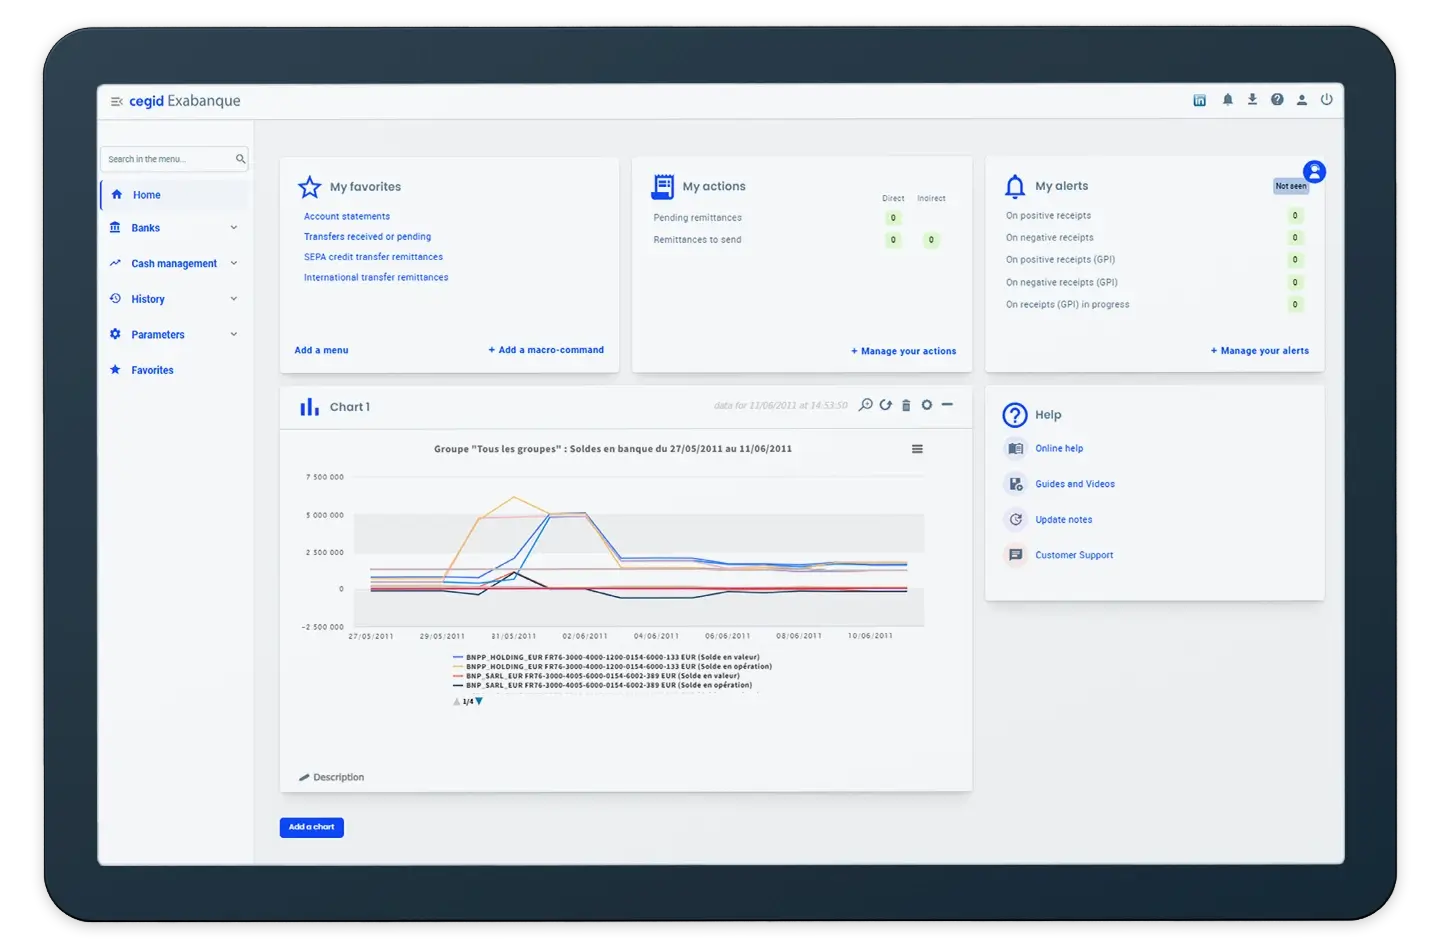Toggle the Not seen alerts filter

click(1290, 186)
